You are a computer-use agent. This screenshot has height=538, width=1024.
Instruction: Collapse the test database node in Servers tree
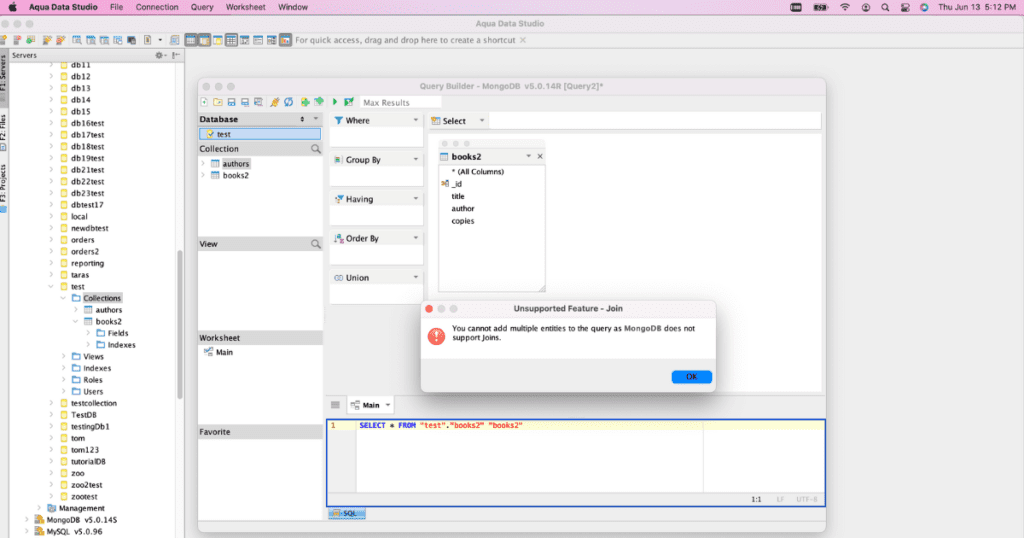click(51, 287)
